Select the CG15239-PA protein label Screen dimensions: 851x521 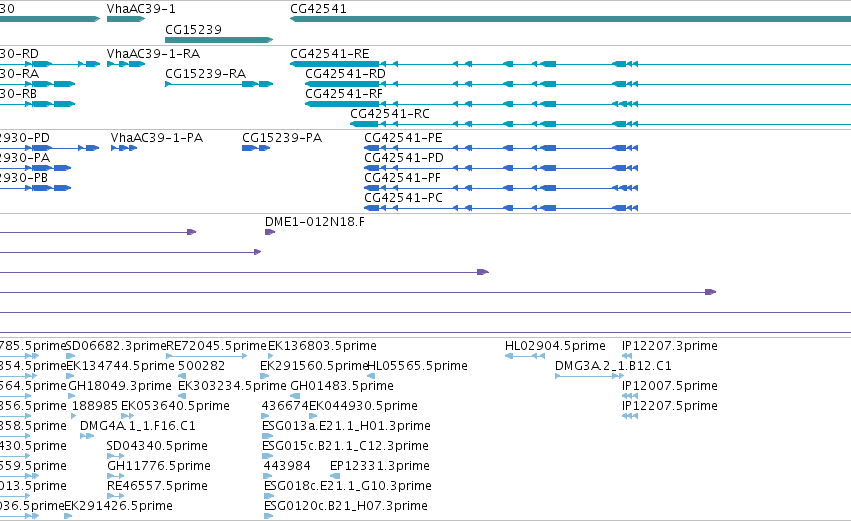282,138
